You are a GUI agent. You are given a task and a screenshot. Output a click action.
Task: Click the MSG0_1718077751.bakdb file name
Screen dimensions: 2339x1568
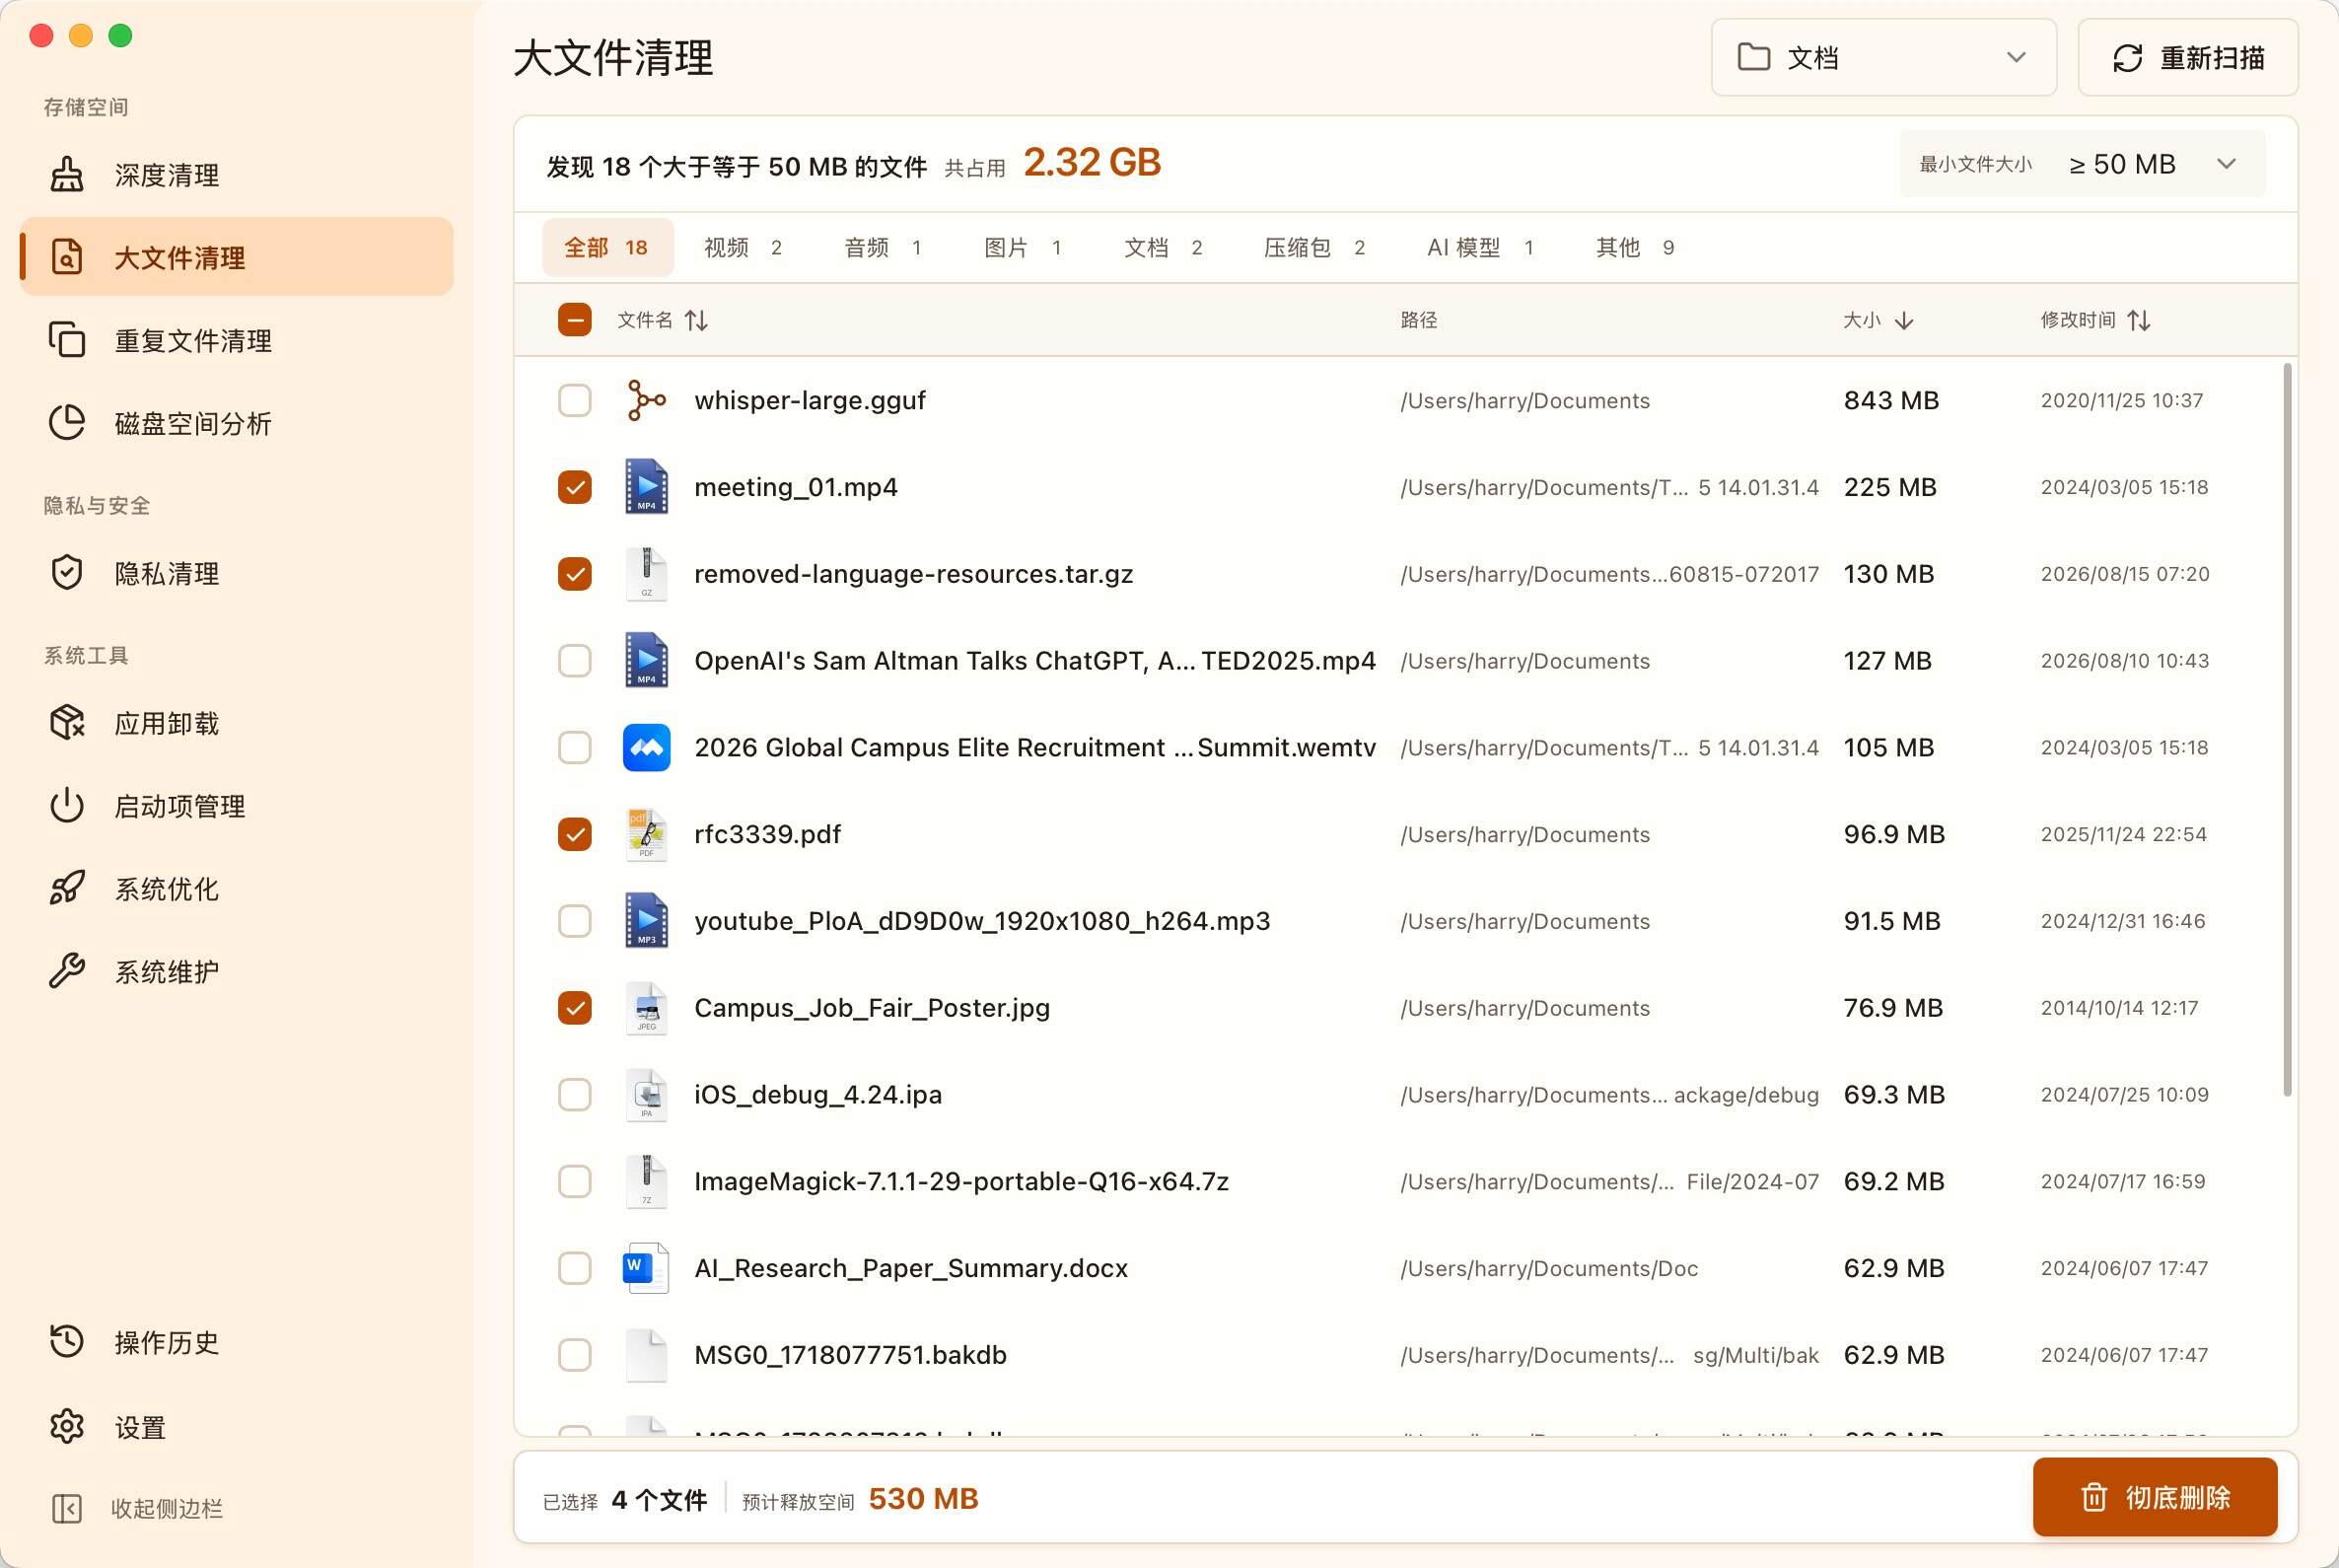click(850, 1355)
